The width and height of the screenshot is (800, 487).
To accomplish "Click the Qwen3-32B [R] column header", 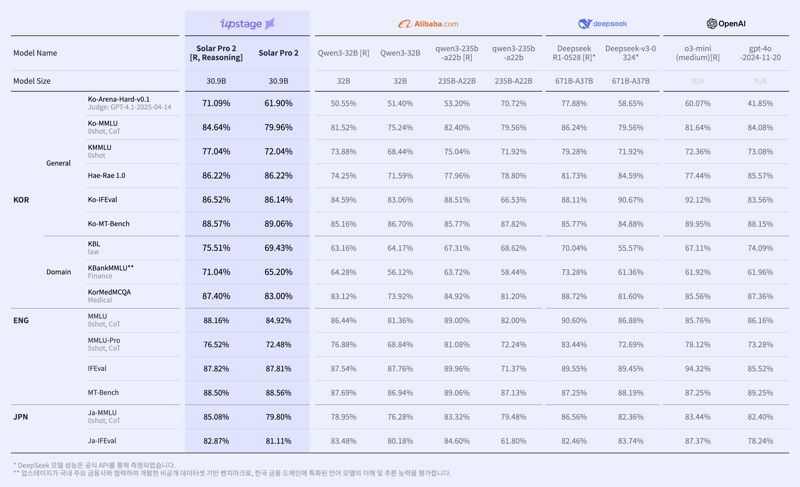I will click(343, 53).
